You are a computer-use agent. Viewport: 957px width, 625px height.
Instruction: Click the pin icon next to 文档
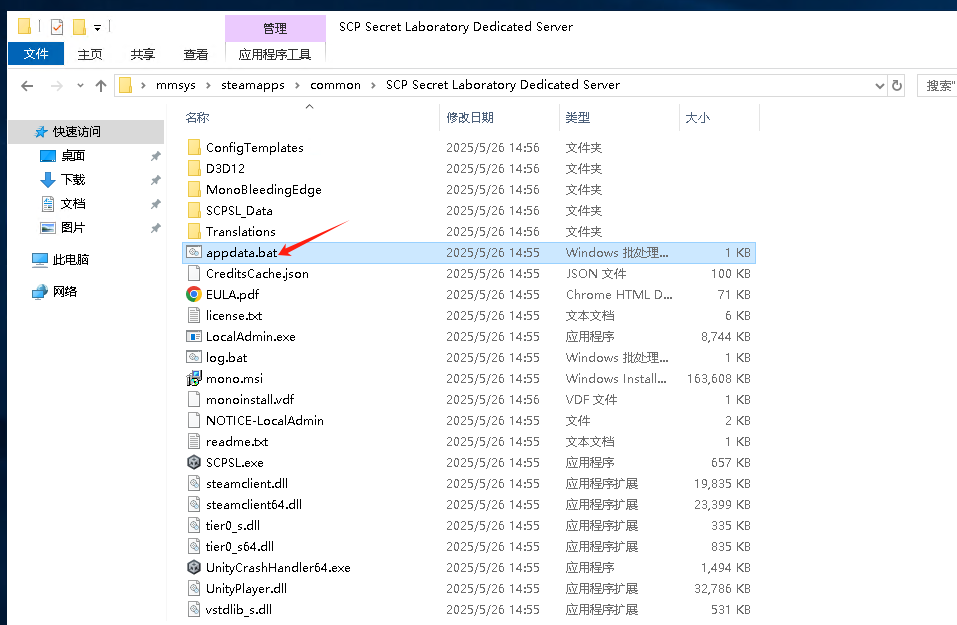tap(156, 204)
